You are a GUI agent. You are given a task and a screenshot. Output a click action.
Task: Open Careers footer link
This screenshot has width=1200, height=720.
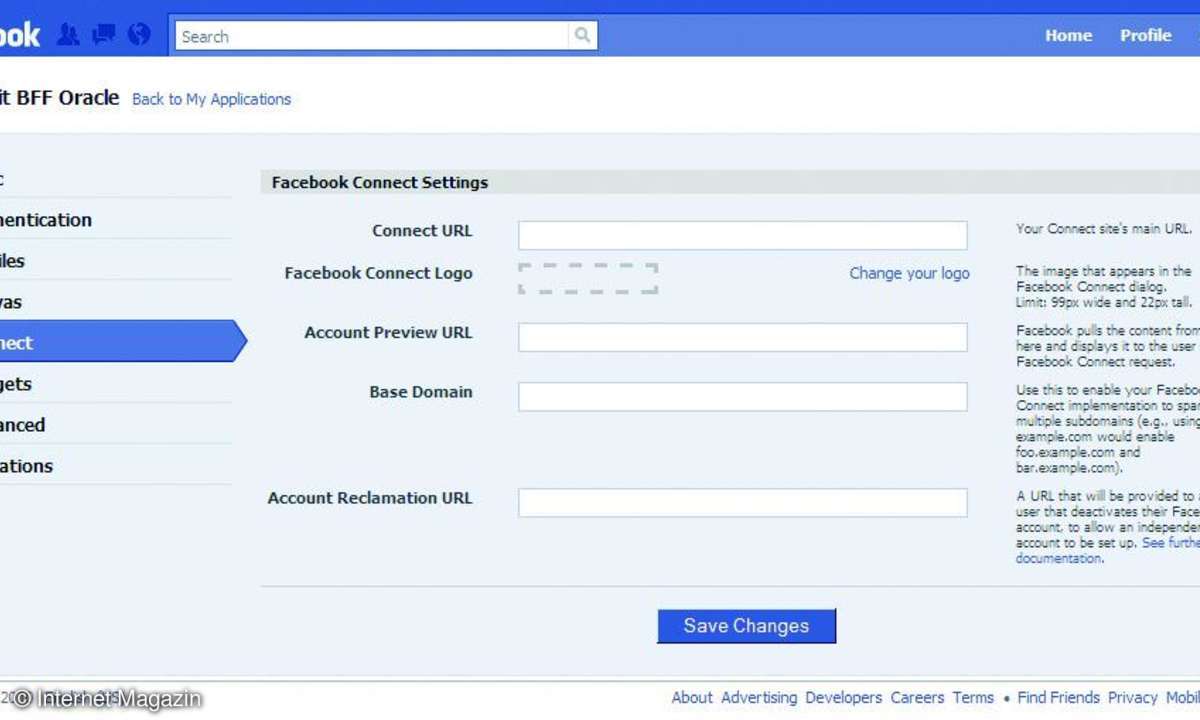[917, 698]
